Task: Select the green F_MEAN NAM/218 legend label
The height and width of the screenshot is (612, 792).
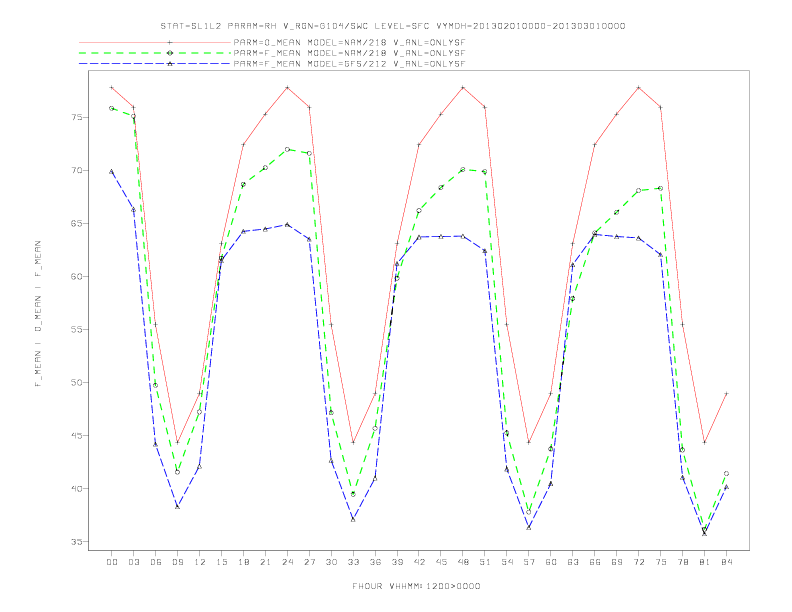Action: pyautogui.click(x=349, y=53)
